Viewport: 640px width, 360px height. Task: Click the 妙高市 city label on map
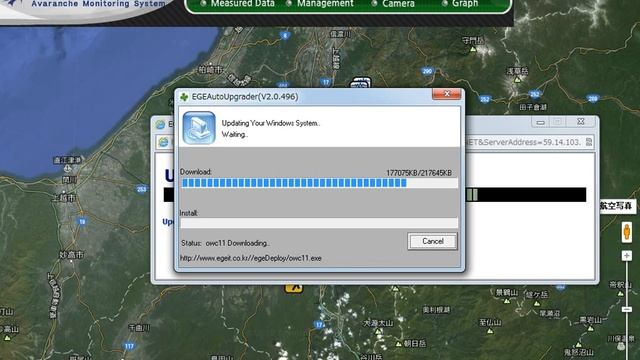(71, 255)
